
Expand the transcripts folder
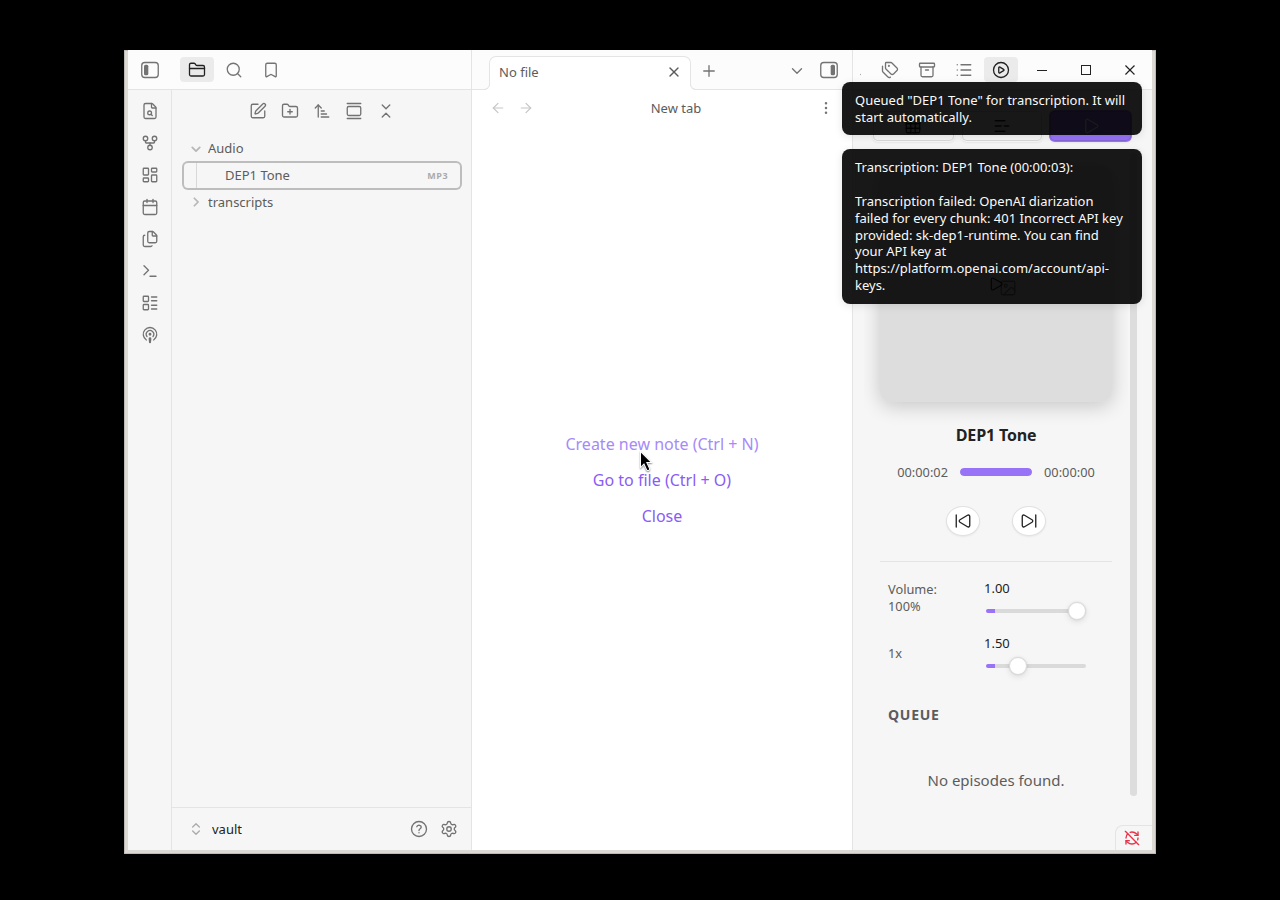pyautogui.click(x=196, y=202)
